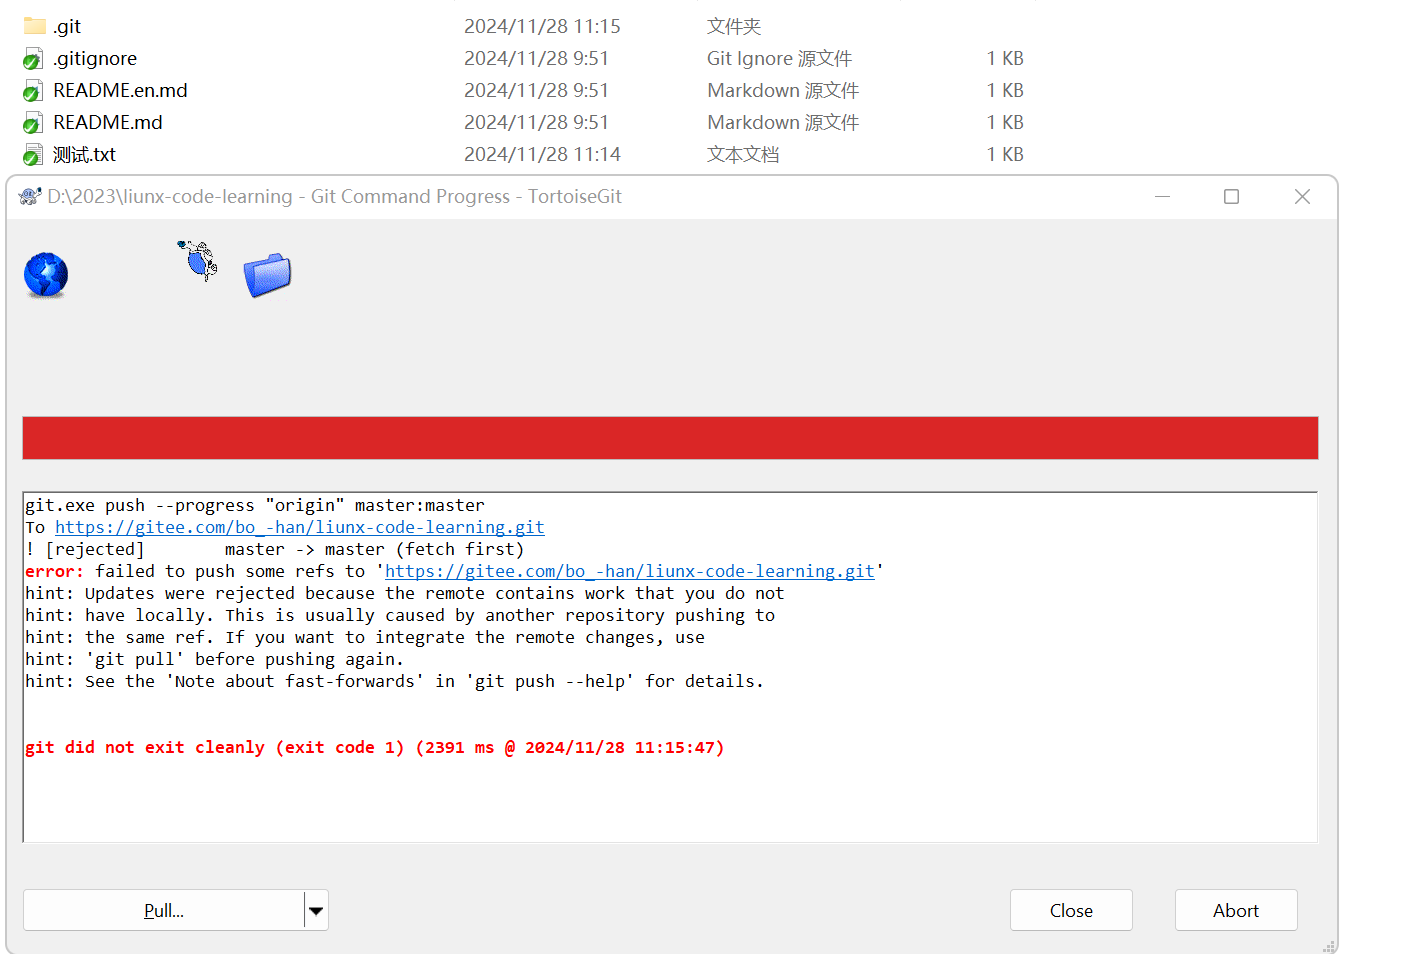Image resolution: width=1413 pixels, height=954 pixels.
Task: Click the git.exe push command line
Action: click(255, 505)
